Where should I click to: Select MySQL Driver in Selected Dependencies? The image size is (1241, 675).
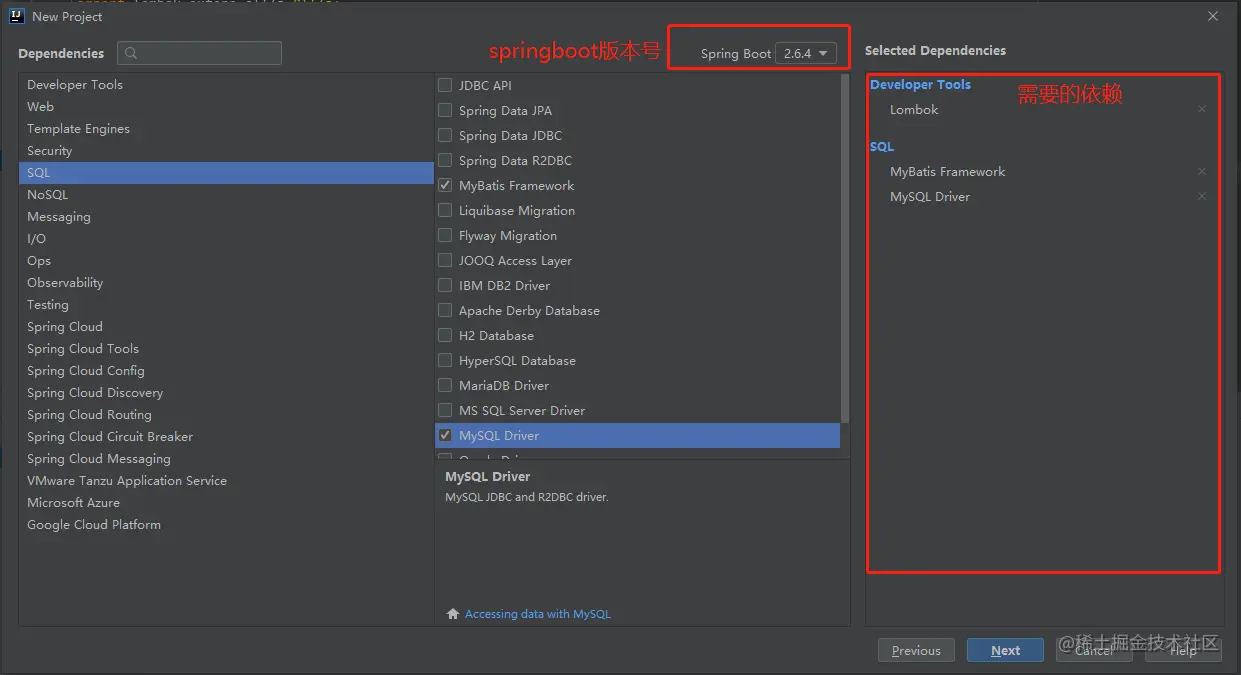(x=930, y=196)
